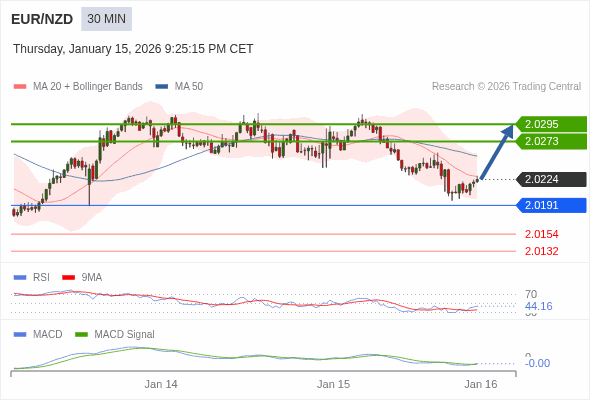This screenshot has height=400, width=590.
Task: Select the EUR/NZD pair title
Action: [42, 19]
